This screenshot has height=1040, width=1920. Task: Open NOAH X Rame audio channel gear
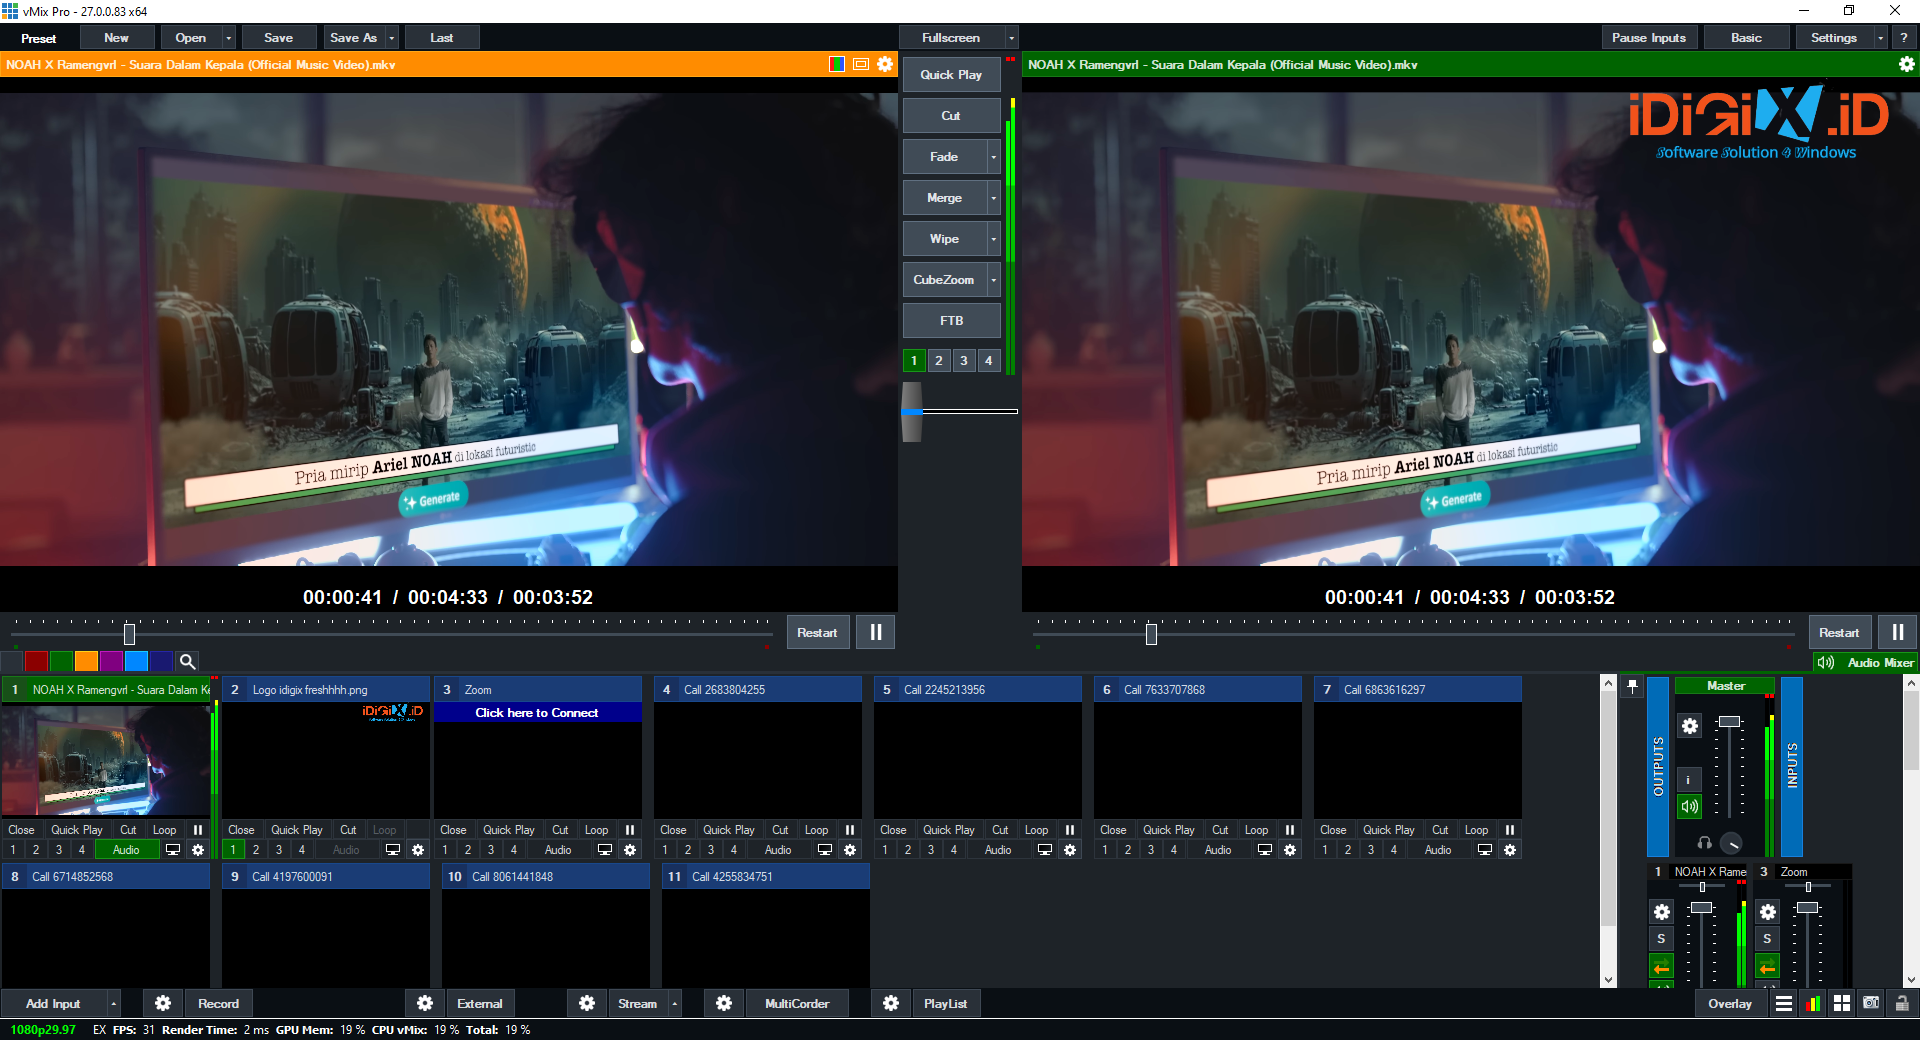(1662, 912)
